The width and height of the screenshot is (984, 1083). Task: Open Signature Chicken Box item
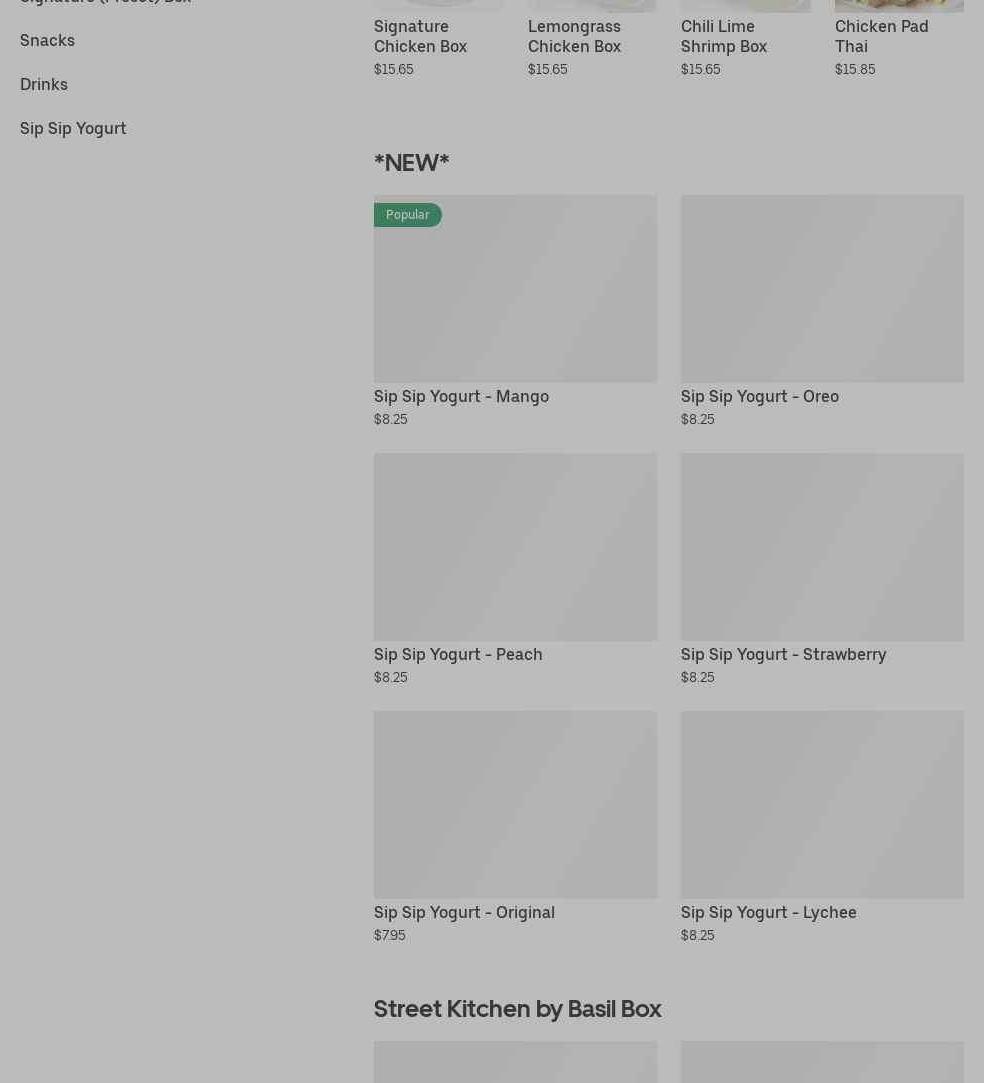(x=420, y=36)
